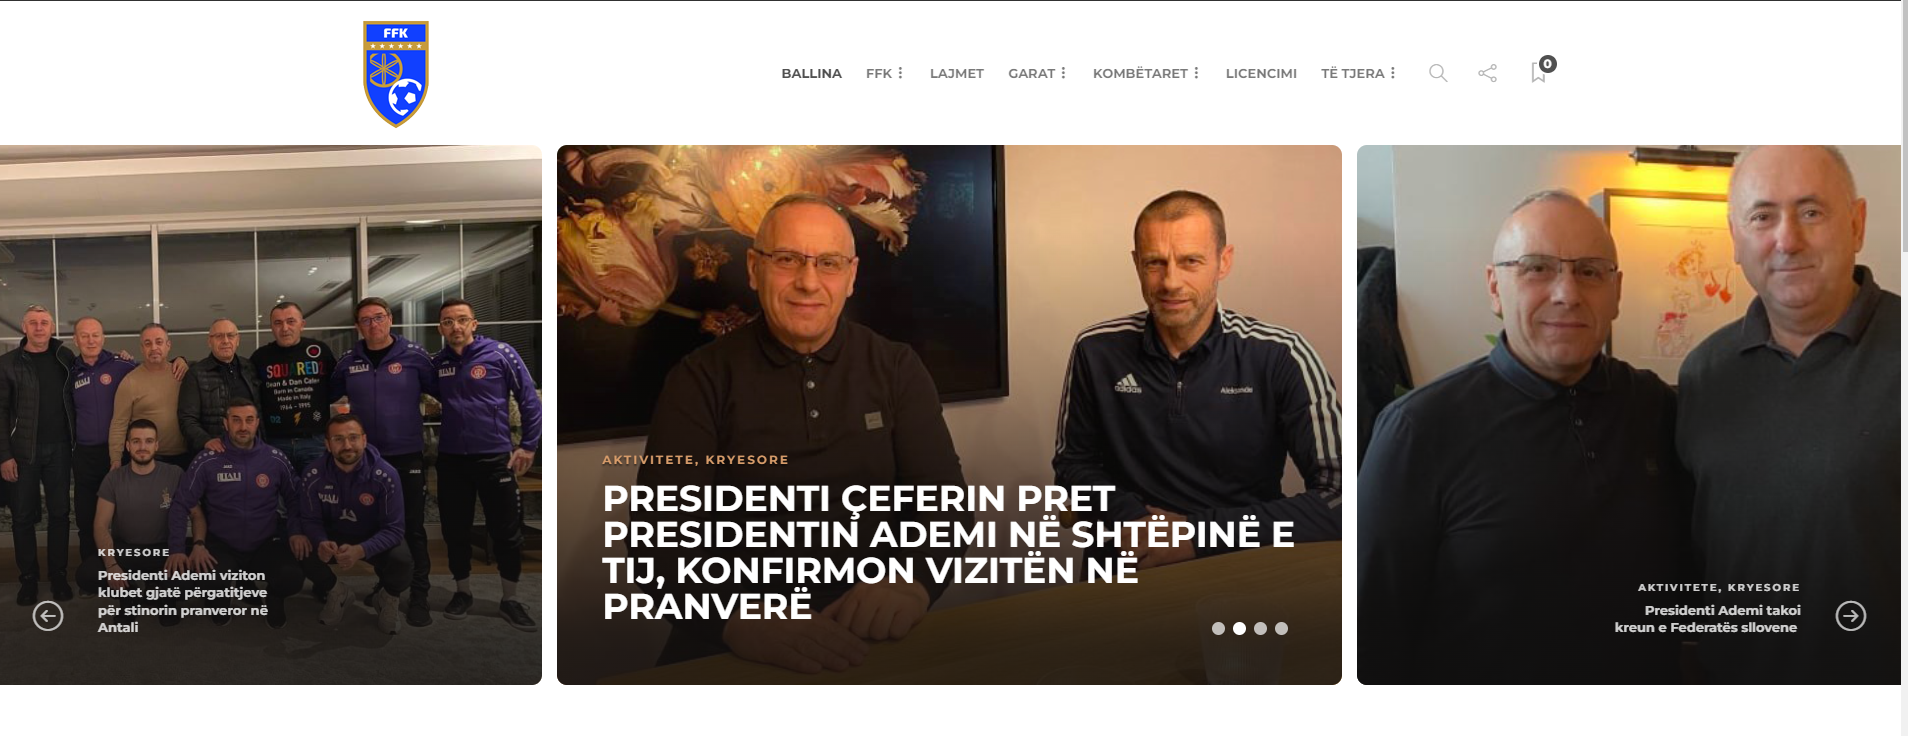Open the search magnifier icon

(x=1438, y=73)
